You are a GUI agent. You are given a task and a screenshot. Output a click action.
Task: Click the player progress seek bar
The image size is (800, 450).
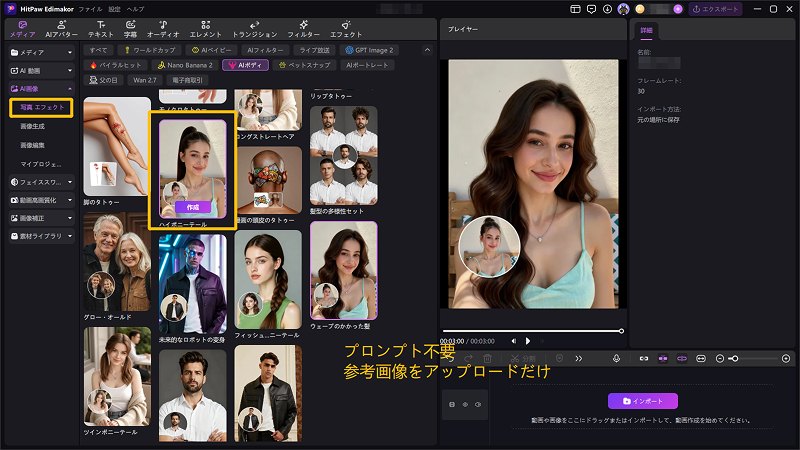click(x=532, y=331)
